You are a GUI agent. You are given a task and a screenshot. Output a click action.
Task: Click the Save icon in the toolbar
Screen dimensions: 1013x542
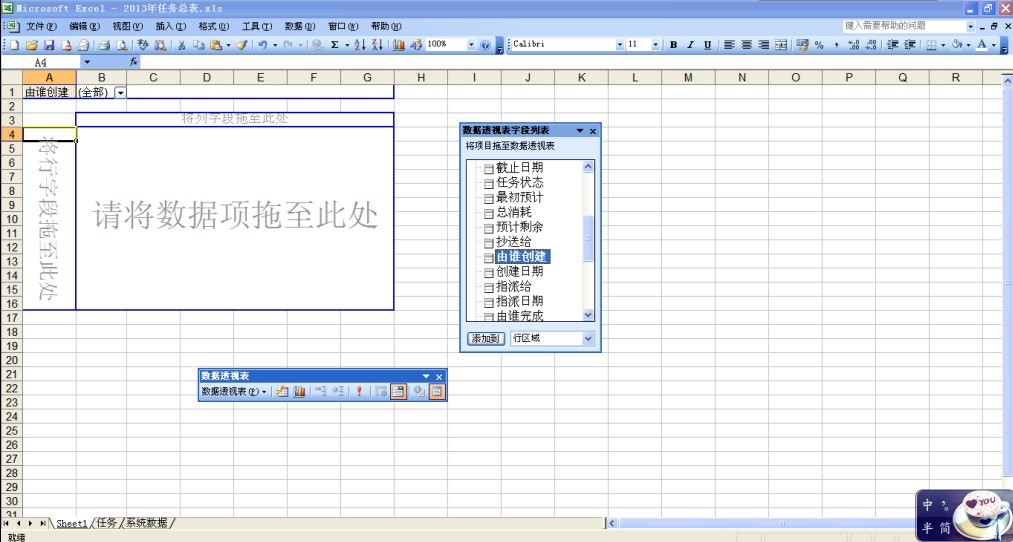tap(48, 45)
